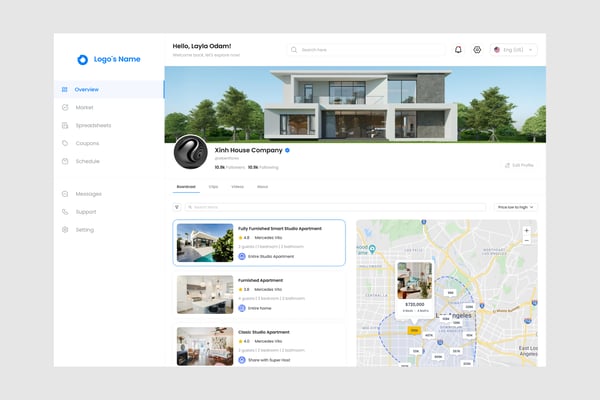Image resolution: width=600 pixels, height=400 pixels.
Task: Click the yellow highlighted price marker on map
Action: coord(414,330)
